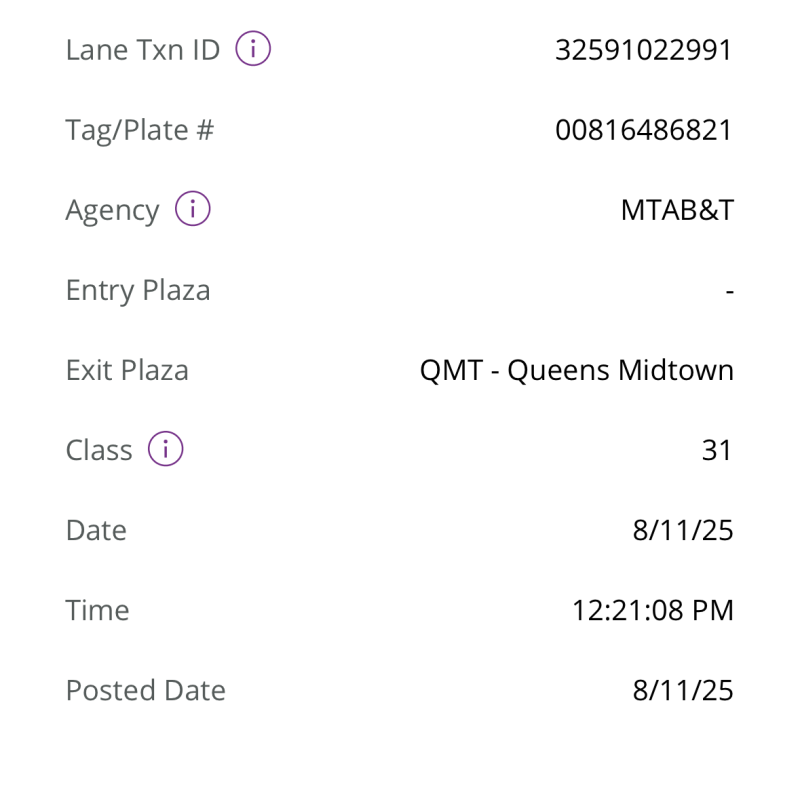Click the QMT - Queens Midtown exit plaza
Screen dimensions: 800x800
coord(576,370)
